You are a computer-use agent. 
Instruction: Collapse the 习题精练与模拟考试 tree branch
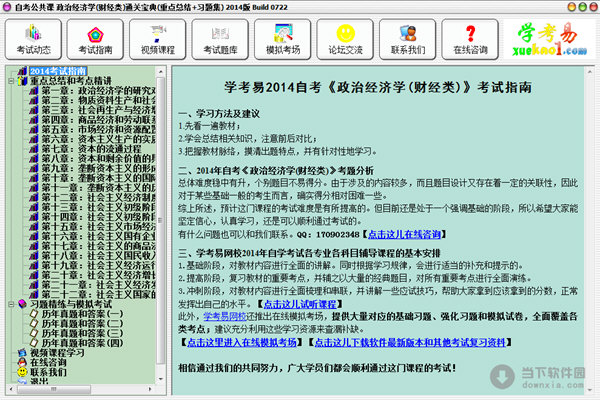point(11,304)
